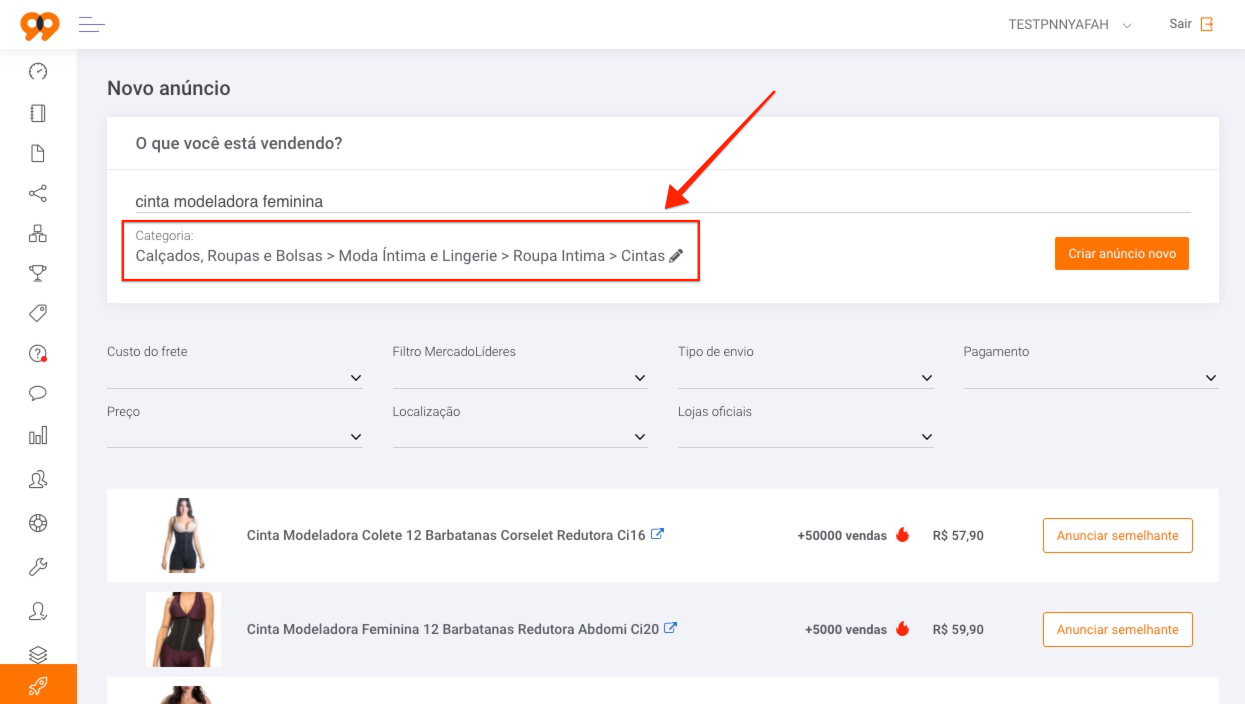Image resolution: width=1245 pixels, height=704 pixels.
Task: Click the bar chart icon in sidebar
Action: point(38,435)
